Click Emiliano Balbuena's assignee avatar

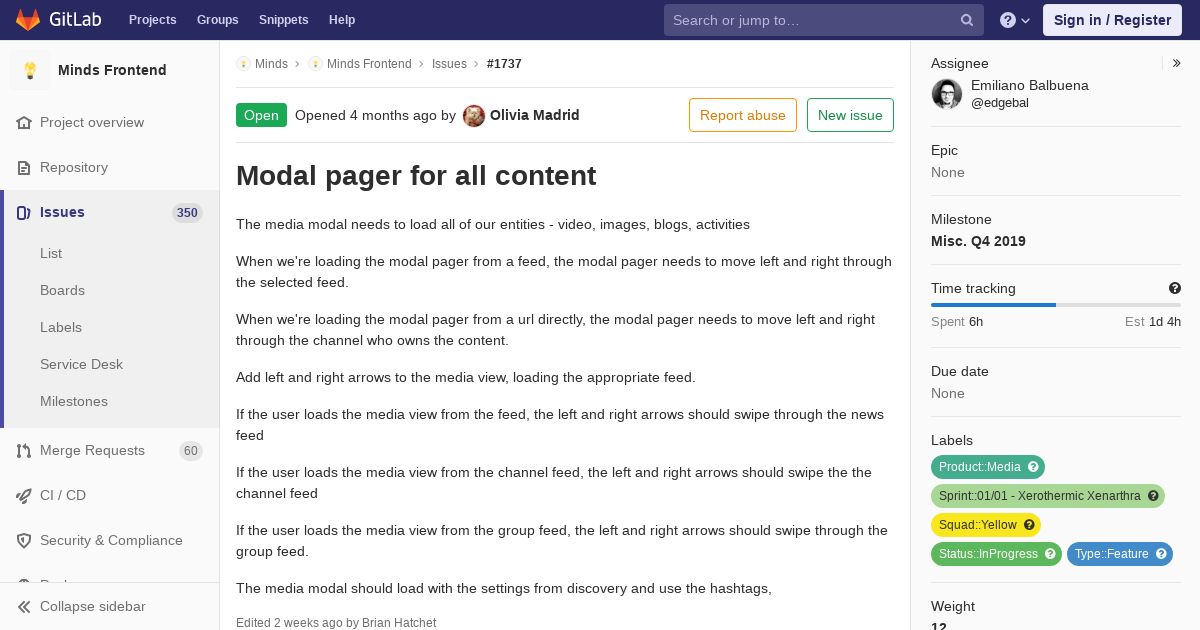[x=947, y=94]
